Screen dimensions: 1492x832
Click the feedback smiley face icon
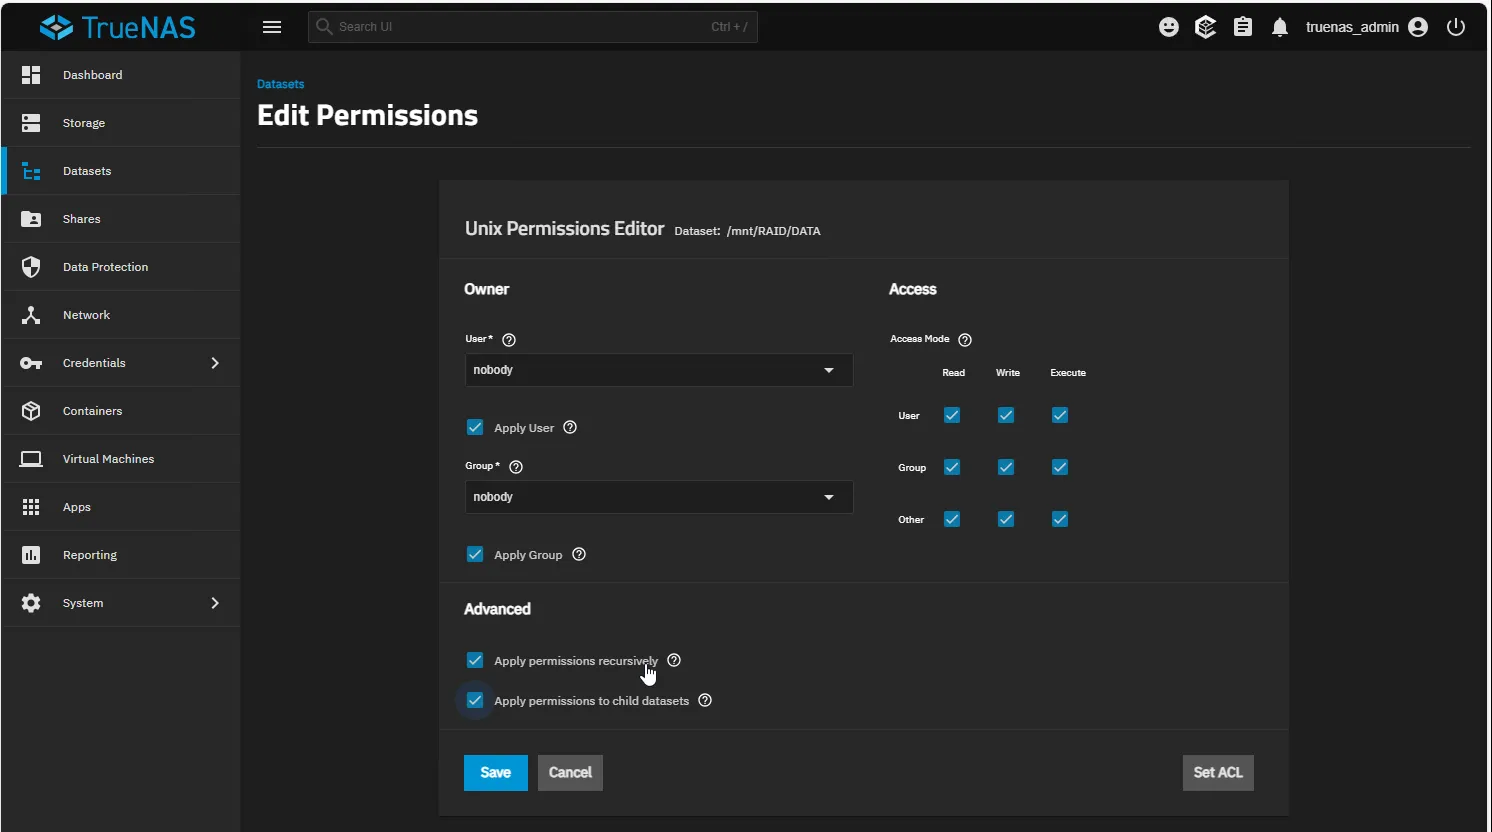click(x=1169, y=27)
